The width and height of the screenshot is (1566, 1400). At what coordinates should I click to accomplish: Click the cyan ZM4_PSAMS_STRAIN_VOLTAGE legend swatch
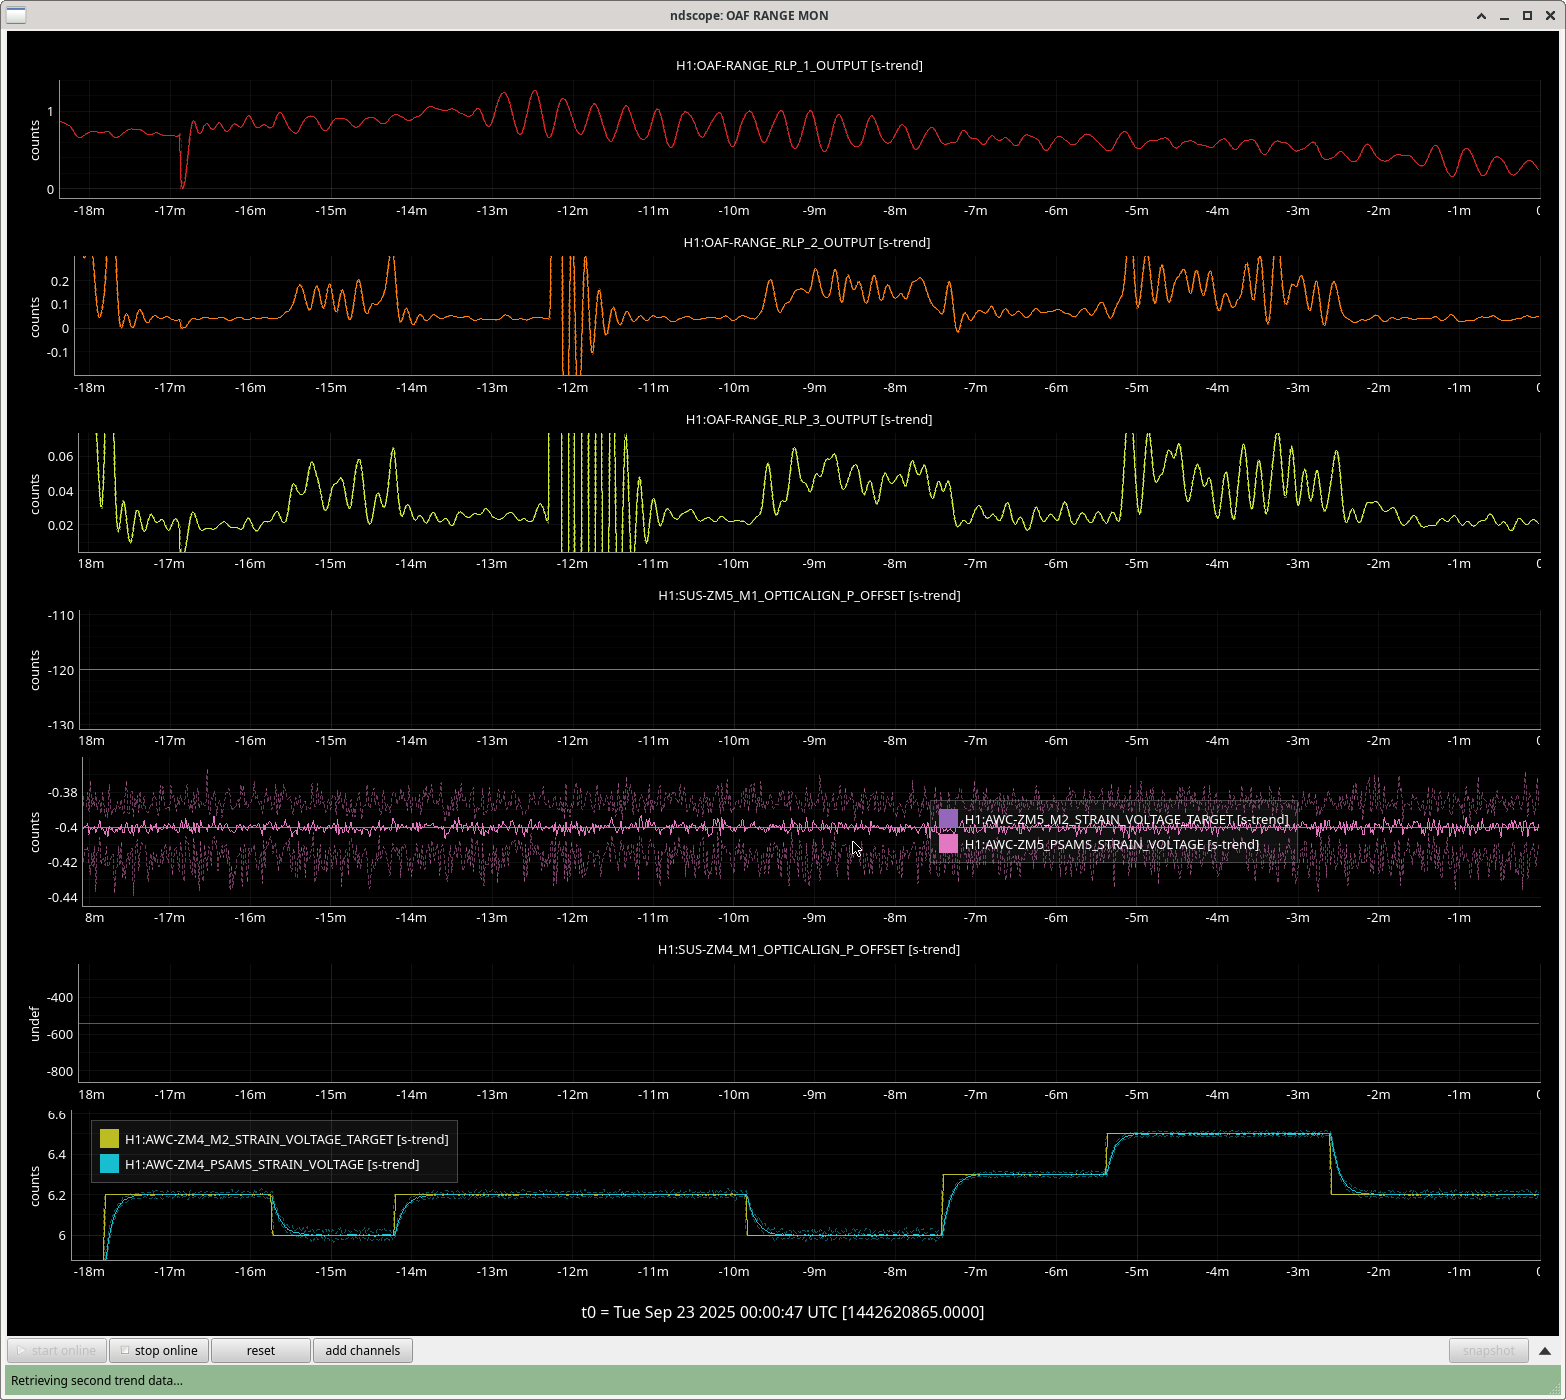[109, 1164]
